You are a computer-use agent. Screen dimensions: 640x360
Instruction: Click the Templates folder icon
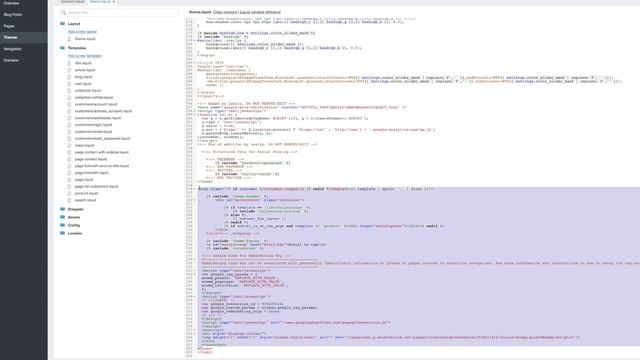(x=62, y=48)
